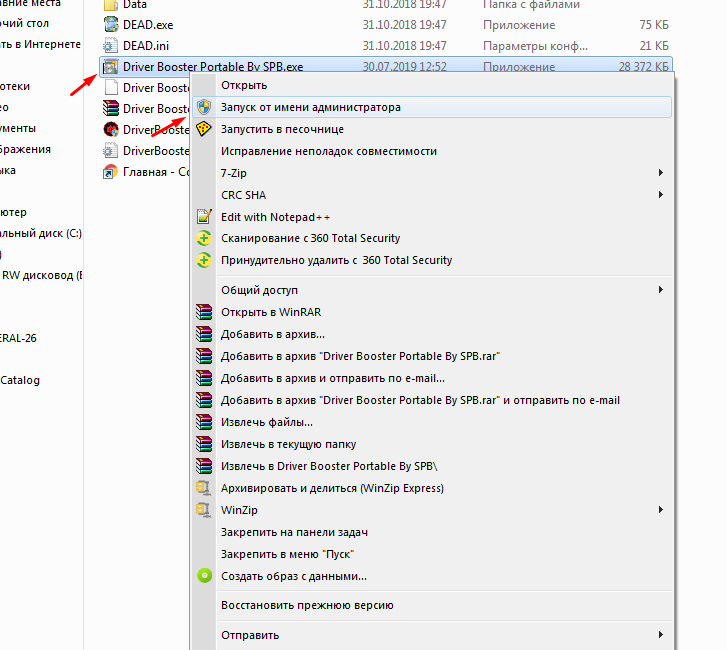Select Добавить в архив... entry
This screenshot has height=650, width=727.
pyautogui.click(x=432, y=334)
